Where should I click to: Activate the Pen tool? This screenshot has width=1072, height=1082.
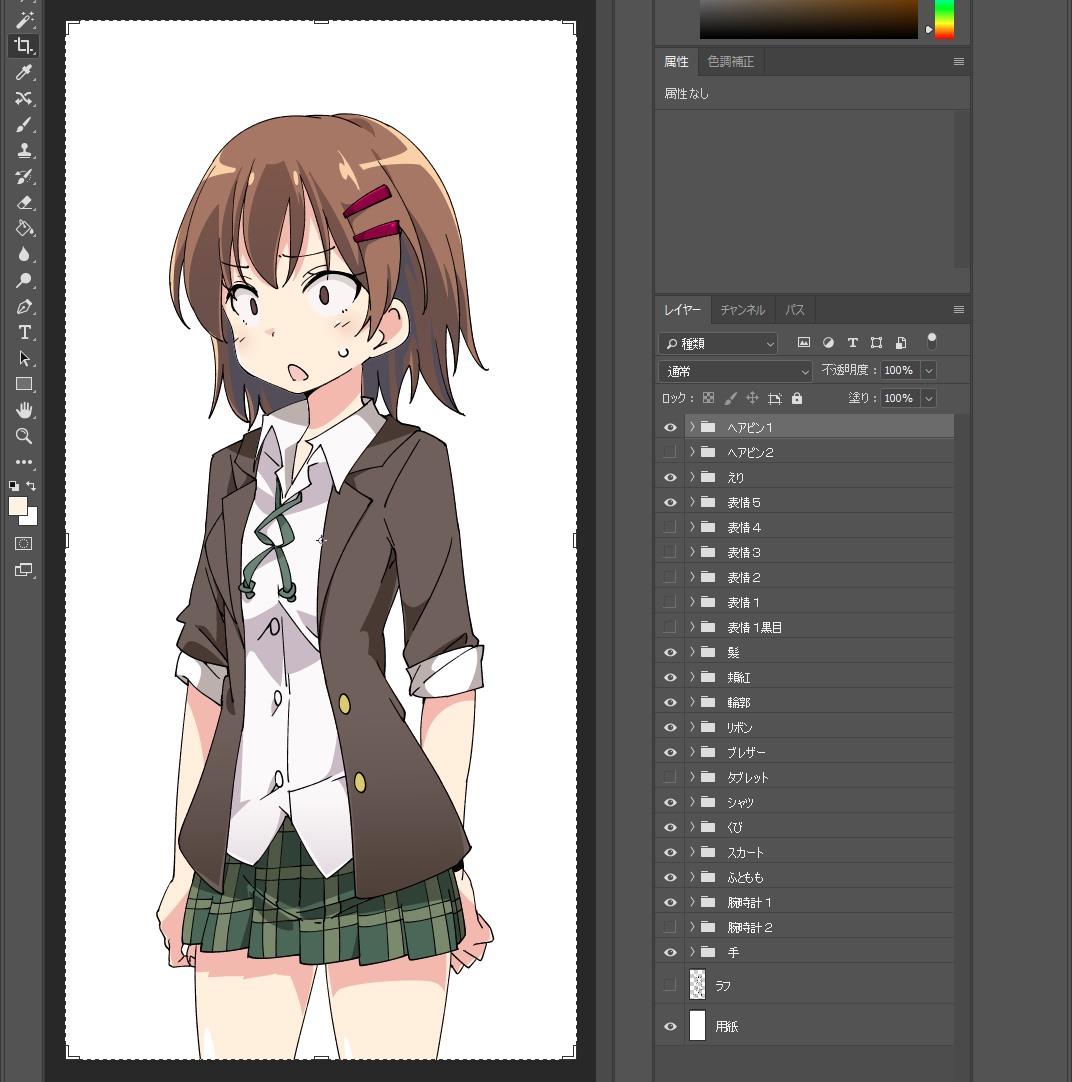pos(24,306)
